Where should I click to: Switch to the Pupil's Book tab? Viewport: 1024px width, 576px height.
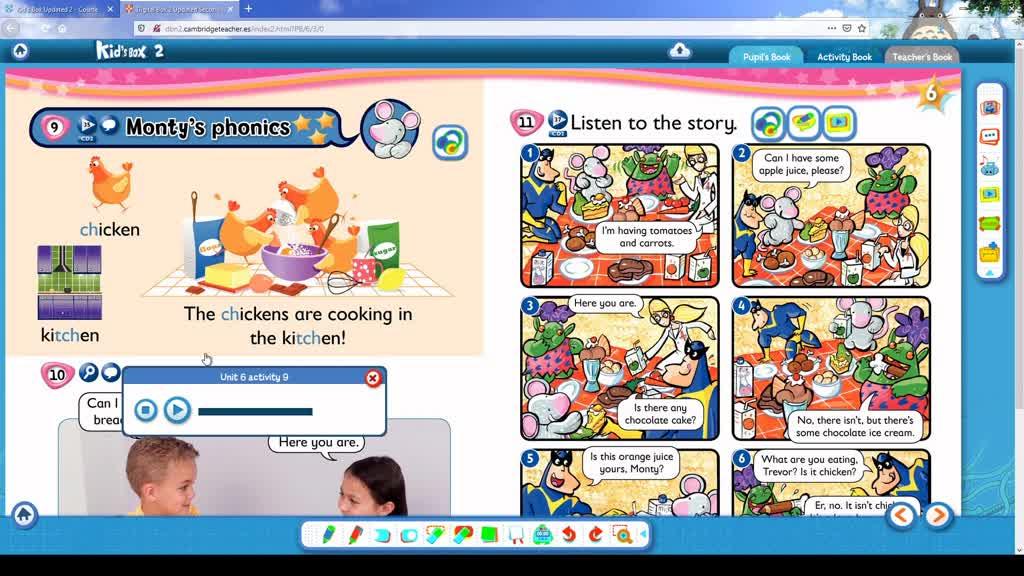click(766, 57)
